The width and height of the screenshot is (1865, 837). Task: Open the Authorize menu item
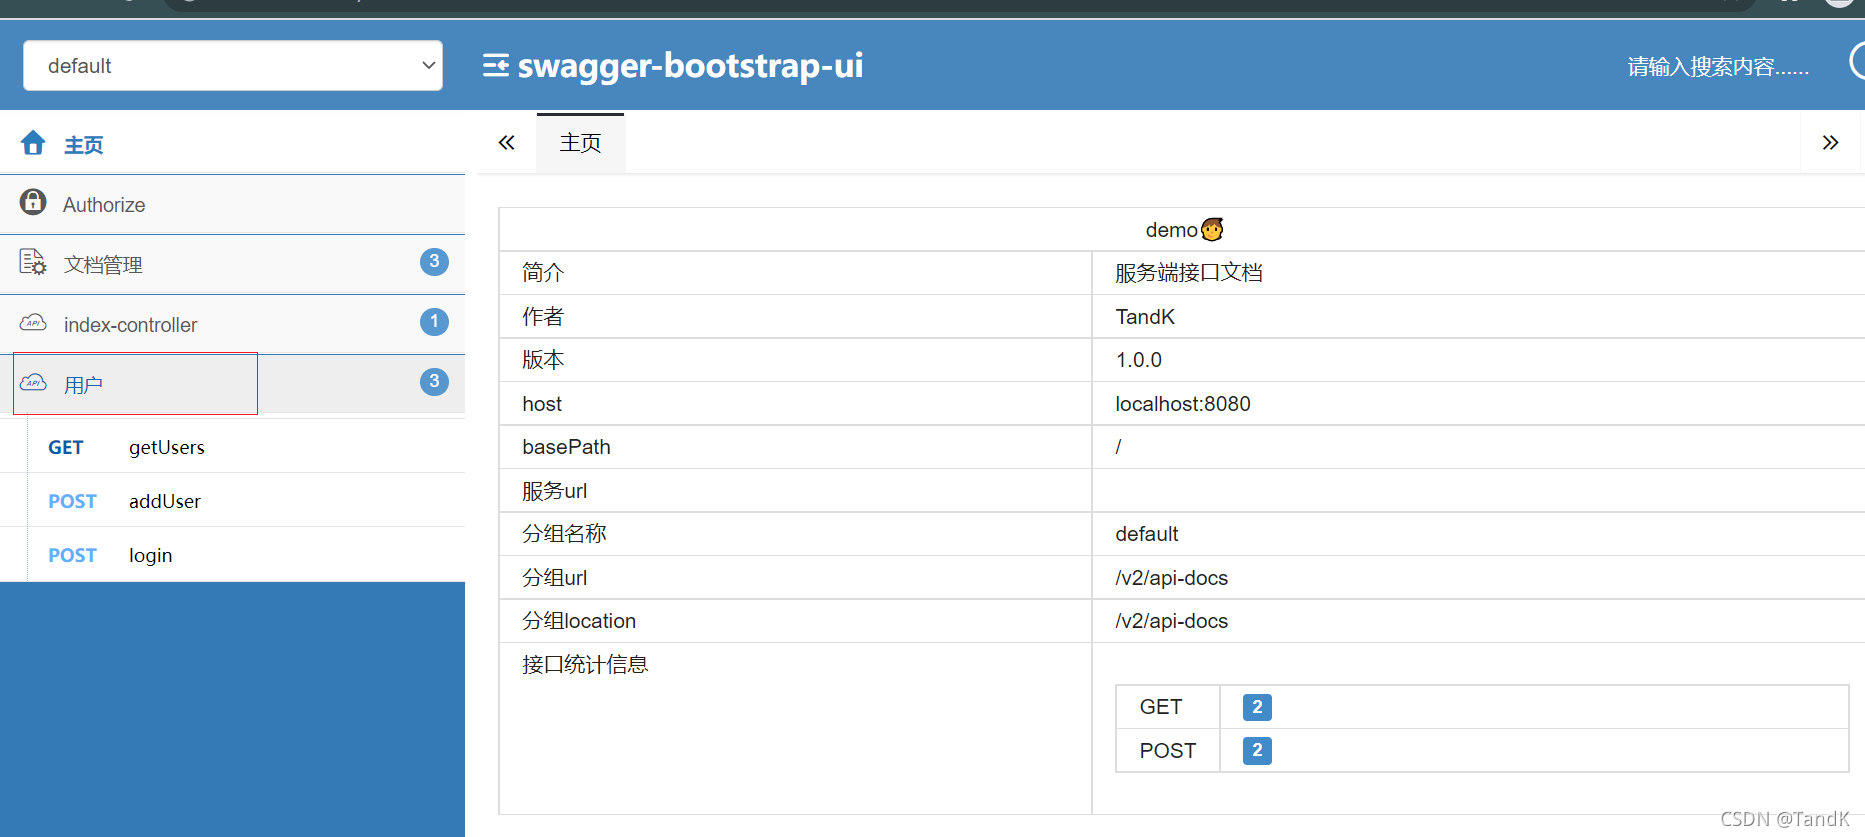click(x=232, y=205)
